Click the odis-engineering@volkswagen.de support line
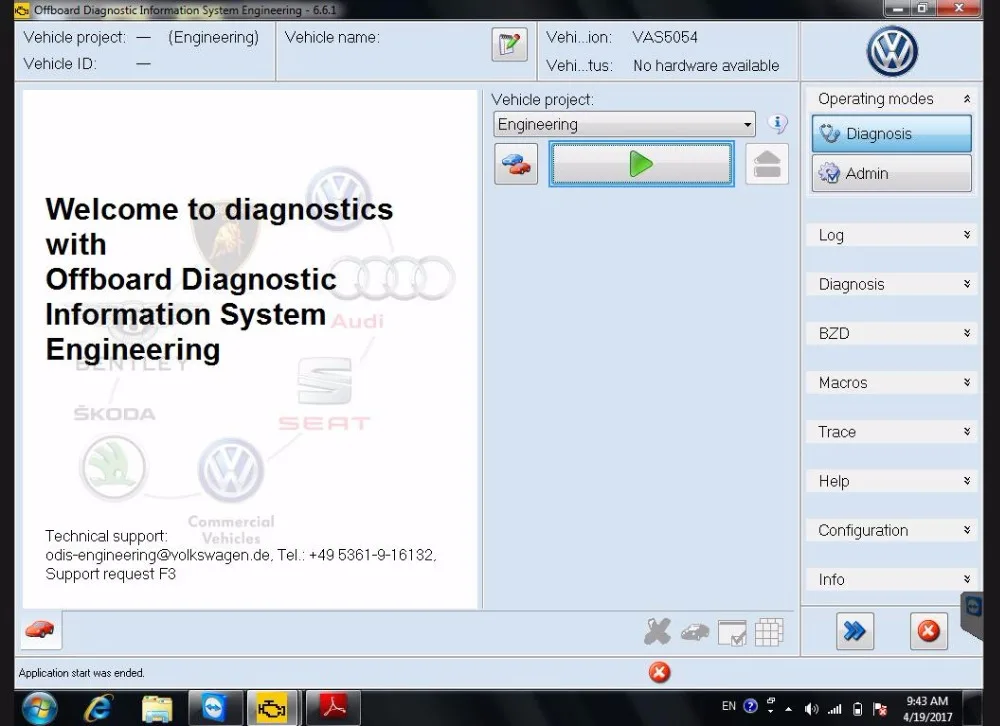 241,555
